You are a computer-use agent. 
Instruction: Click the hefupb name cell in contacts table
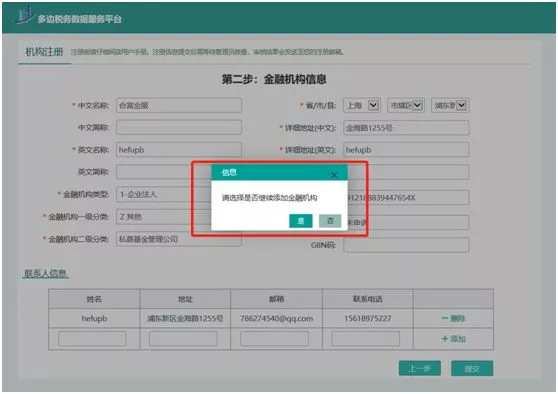tap(94, 318)
